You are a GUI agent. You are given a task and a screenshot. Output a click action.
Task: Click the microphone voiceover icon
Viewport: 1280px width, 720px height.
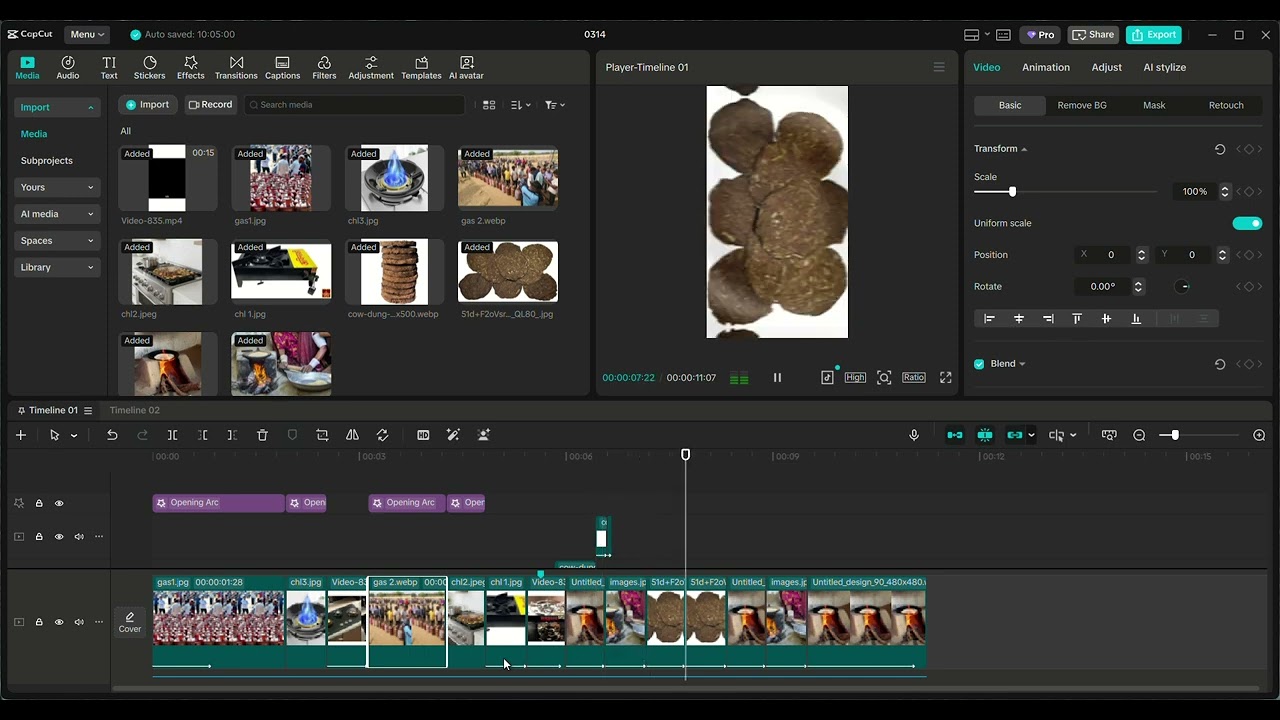click(914, 435)
